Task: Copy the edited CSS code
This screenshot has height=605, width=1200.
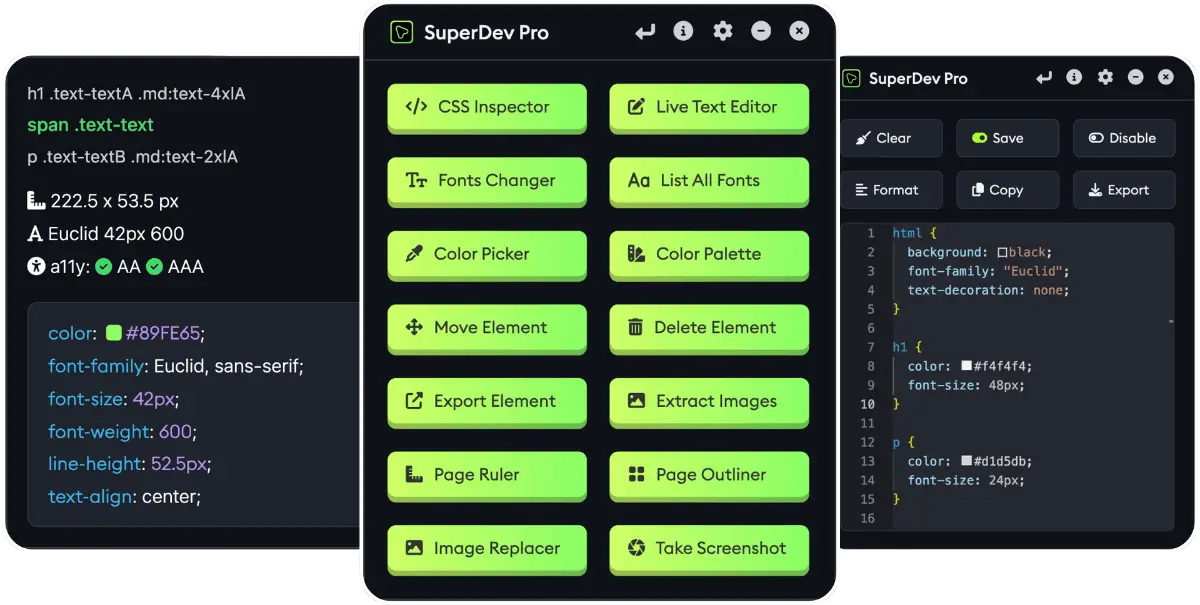Action: (x=1007, y=190)
